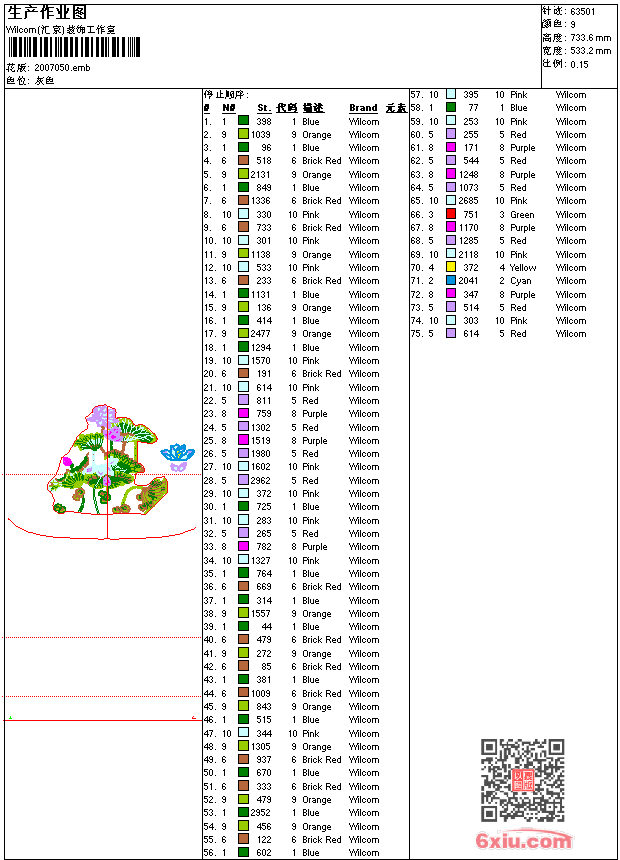This screenshot has height=860, width=620.
Task: Click the N# column header
Action: [229, 108]
